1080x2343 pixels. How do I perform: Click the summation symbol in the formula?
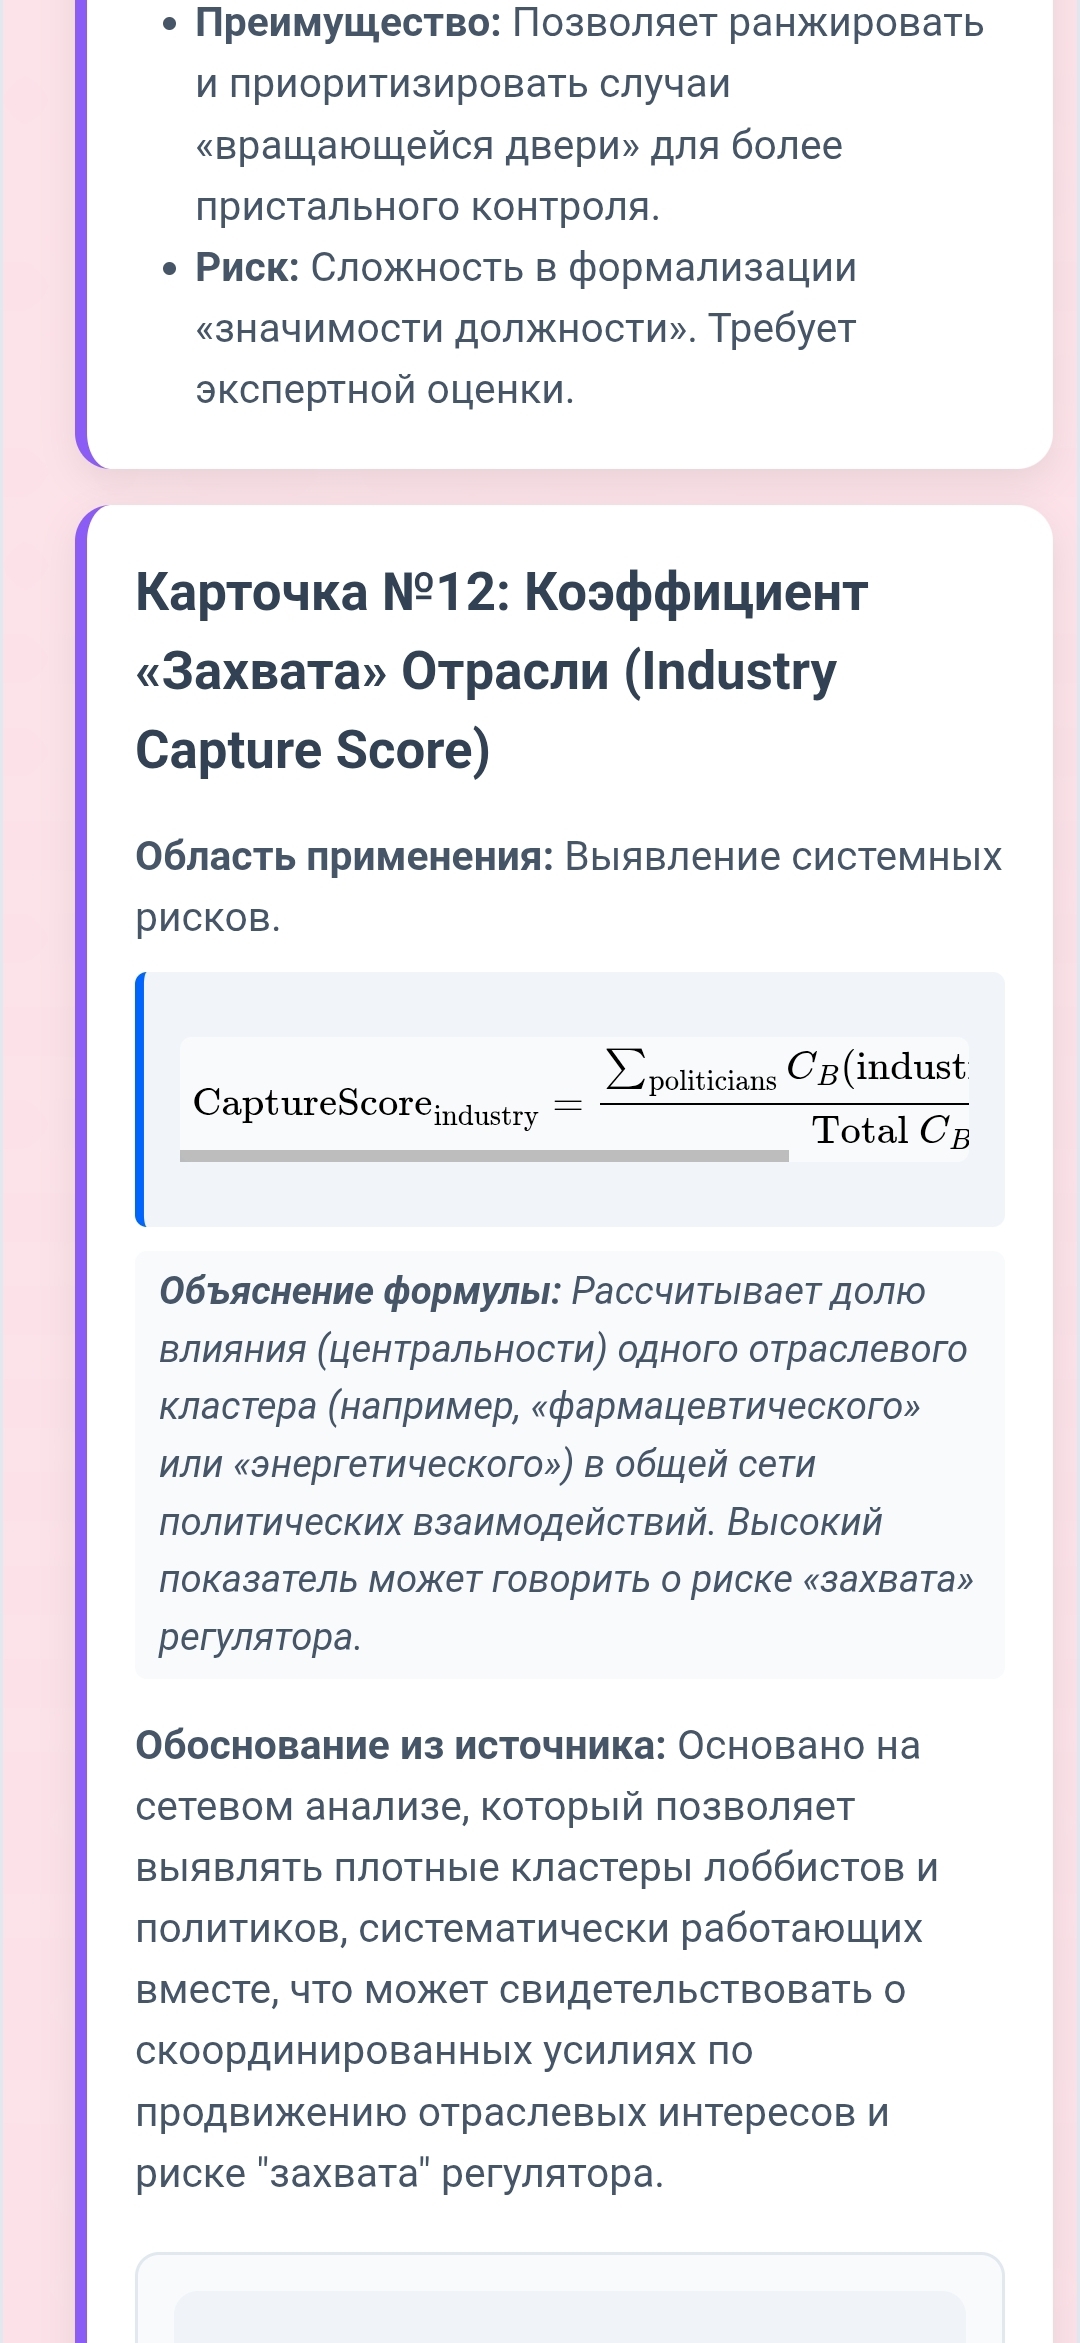624,1068
